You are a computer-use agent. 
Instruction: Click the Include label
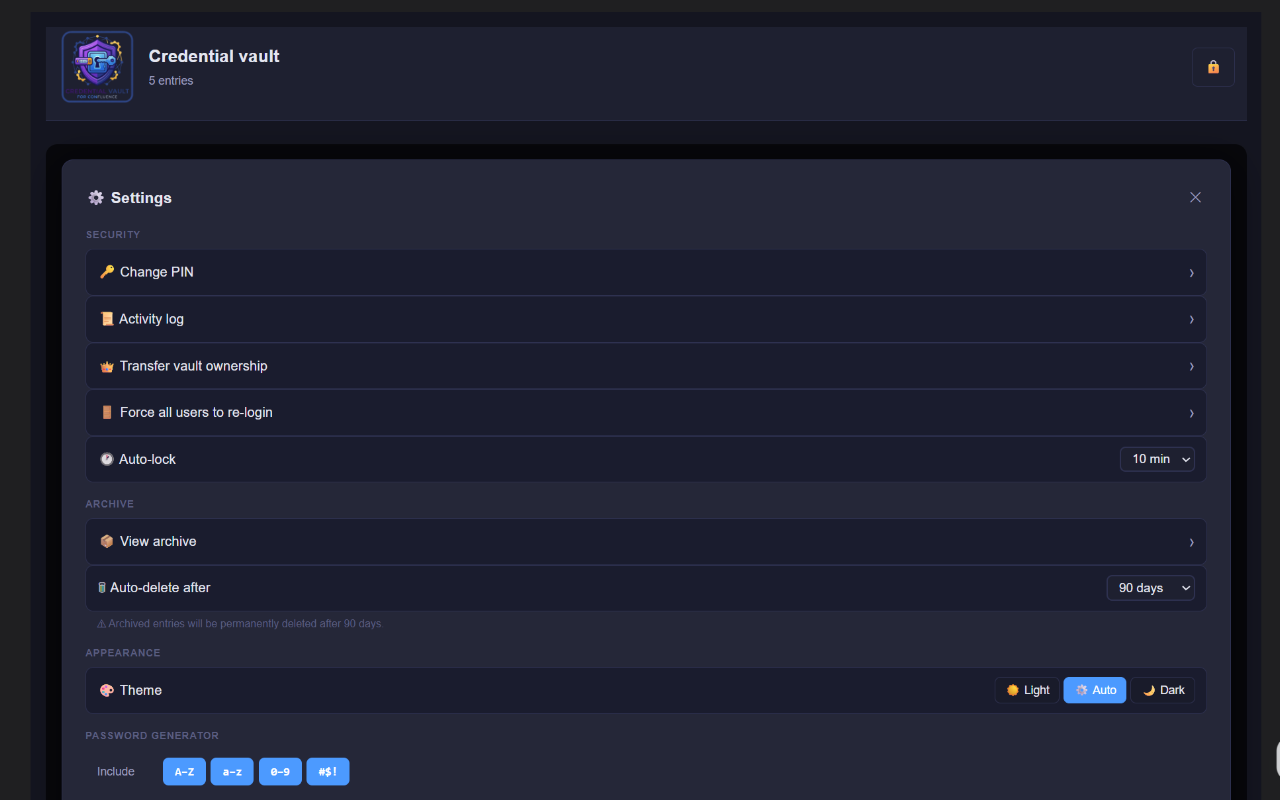[116, 772]
